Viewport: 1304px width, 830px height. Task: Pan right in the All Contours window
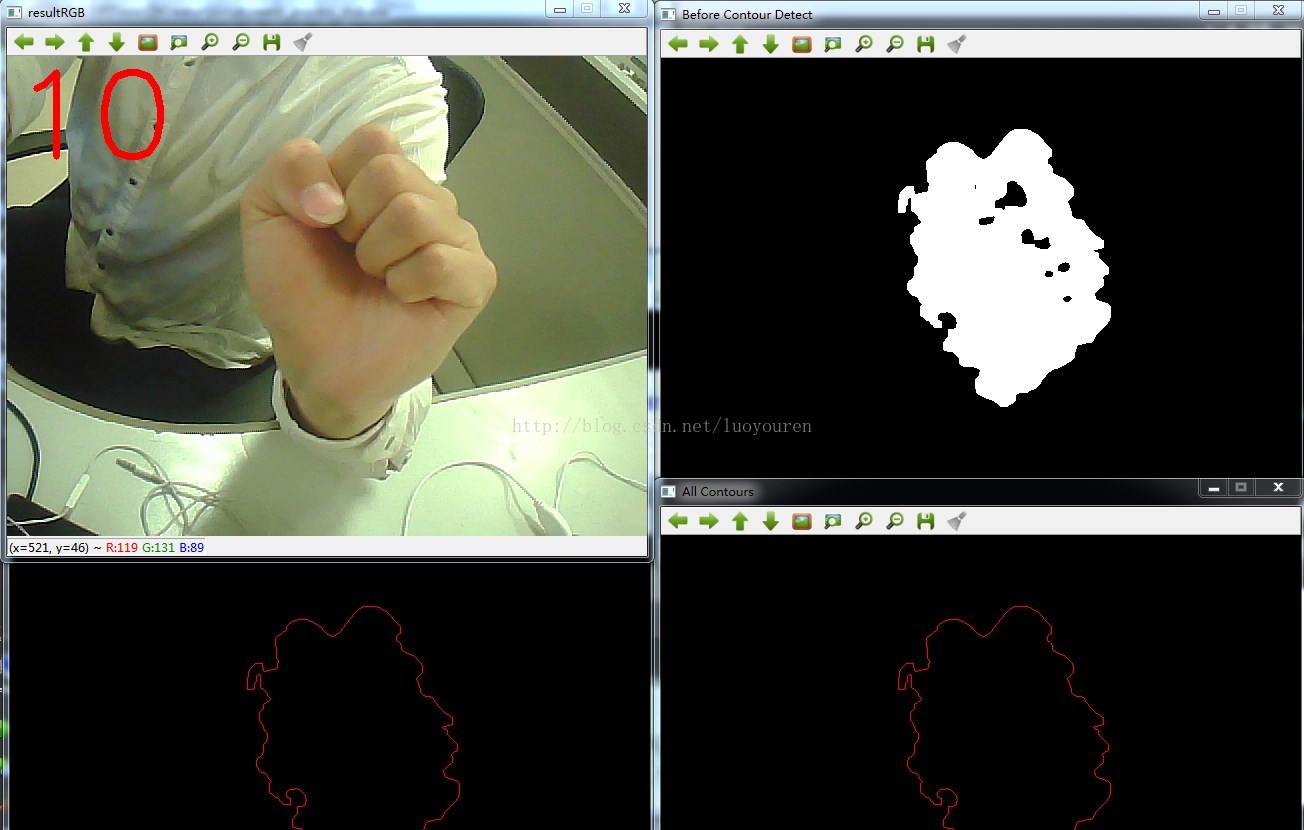[x=709, y=521]
